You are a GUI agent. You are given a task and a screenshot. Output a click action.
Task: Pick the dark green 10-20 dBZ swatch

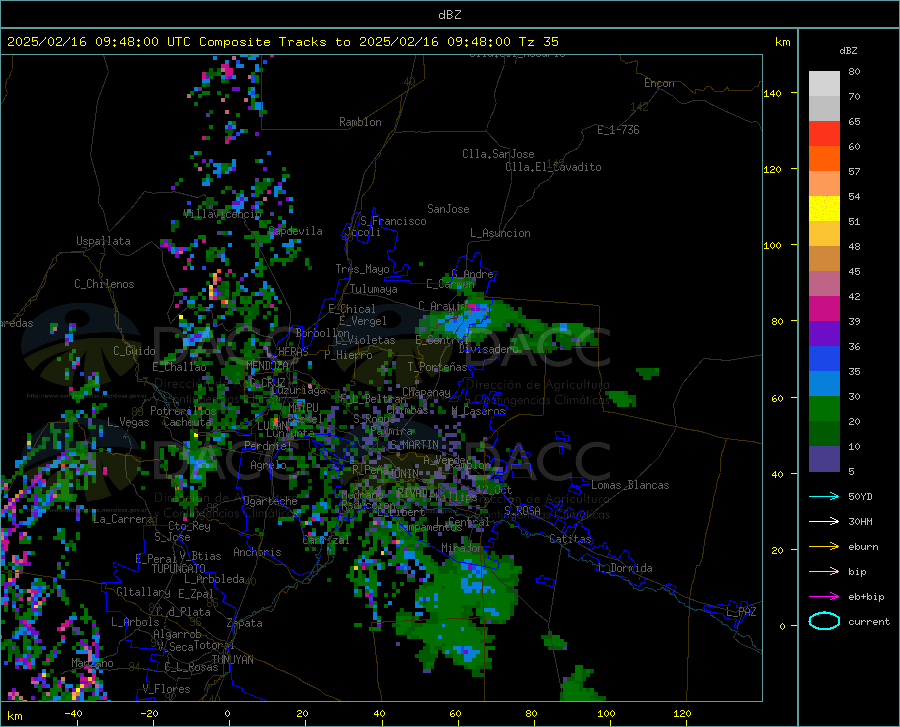pos(824,434)
